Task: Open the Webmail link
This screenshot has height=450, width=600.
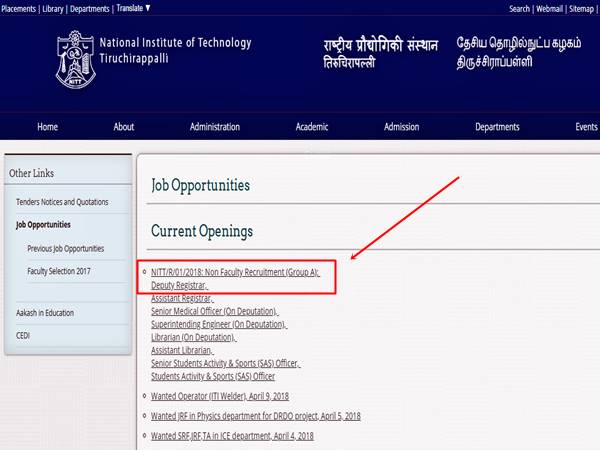Action: pos(549,9)
